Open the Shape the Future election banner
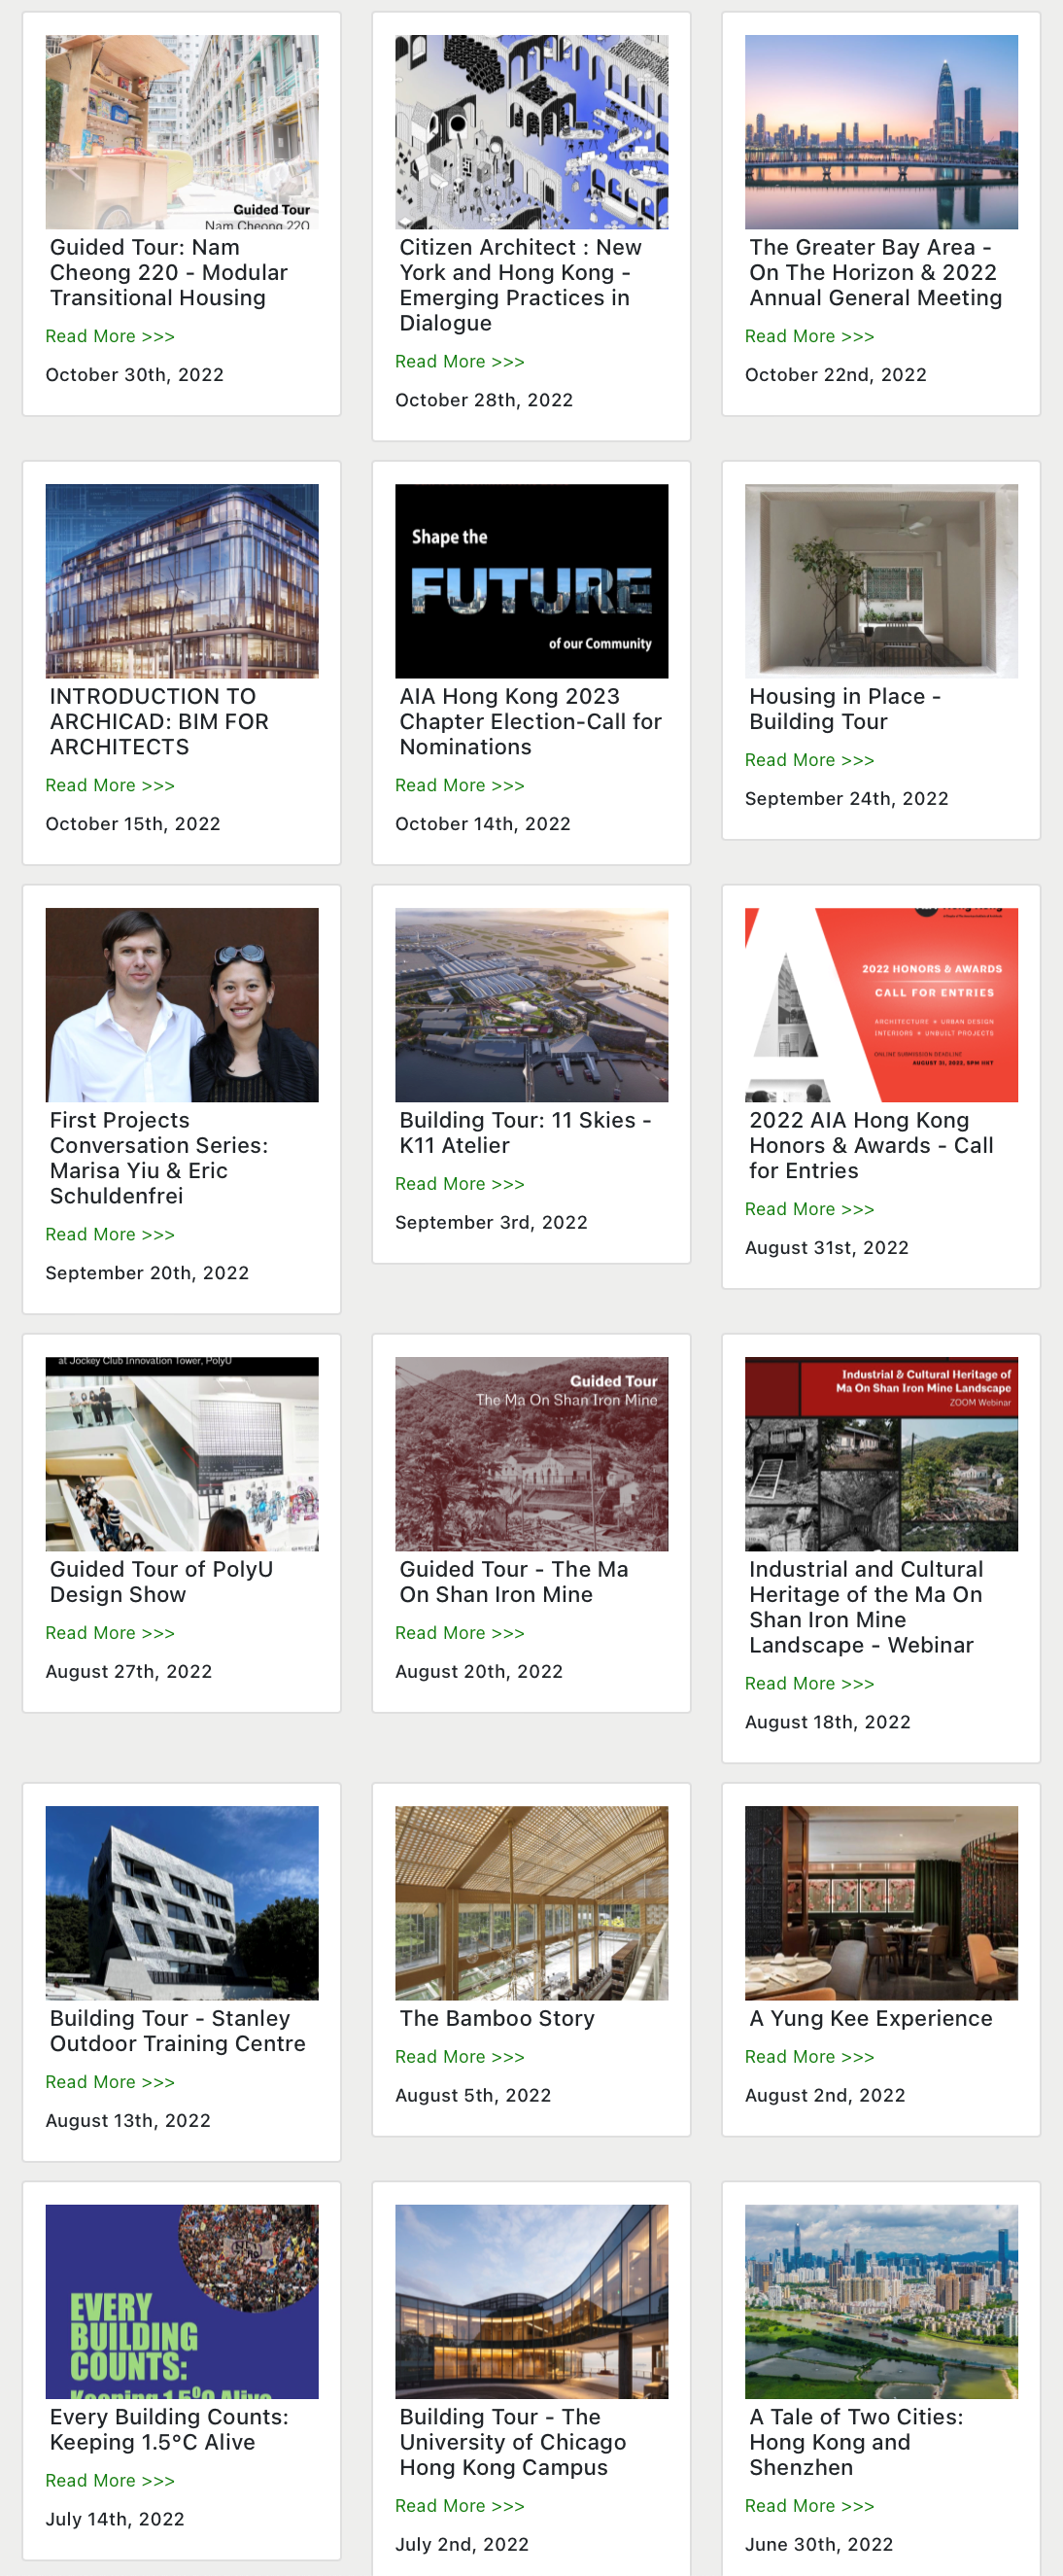The width and height of the screenshot is (1063, 2576). [x=532, y=581]
